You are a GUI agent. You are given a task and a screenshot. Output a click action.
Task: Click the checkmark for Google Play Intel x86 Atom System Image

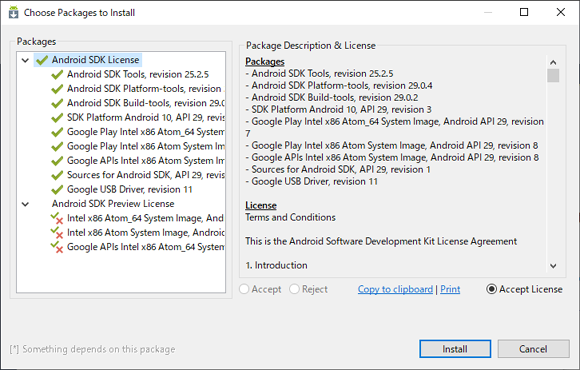[x=57, y=147]
